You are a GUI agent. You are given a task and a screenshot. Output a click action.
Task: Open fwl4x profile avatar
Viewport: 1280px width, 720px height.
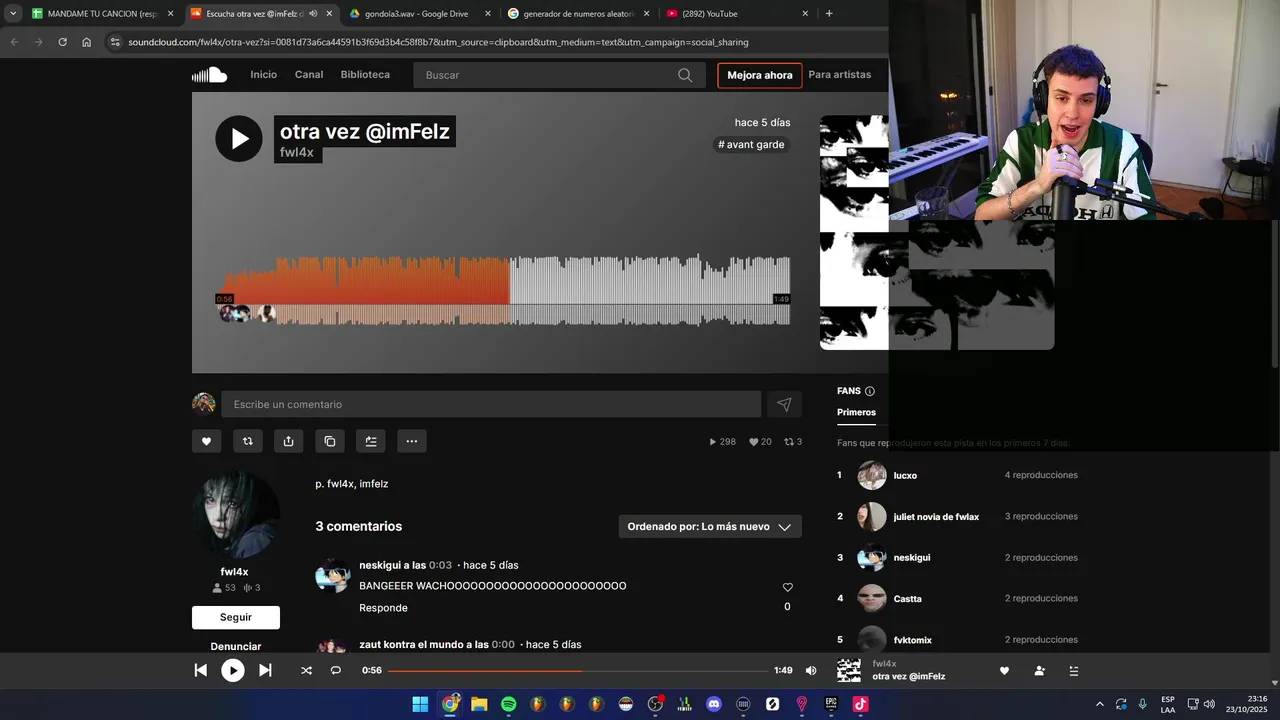pyautogui.click(x=236, y=514)
